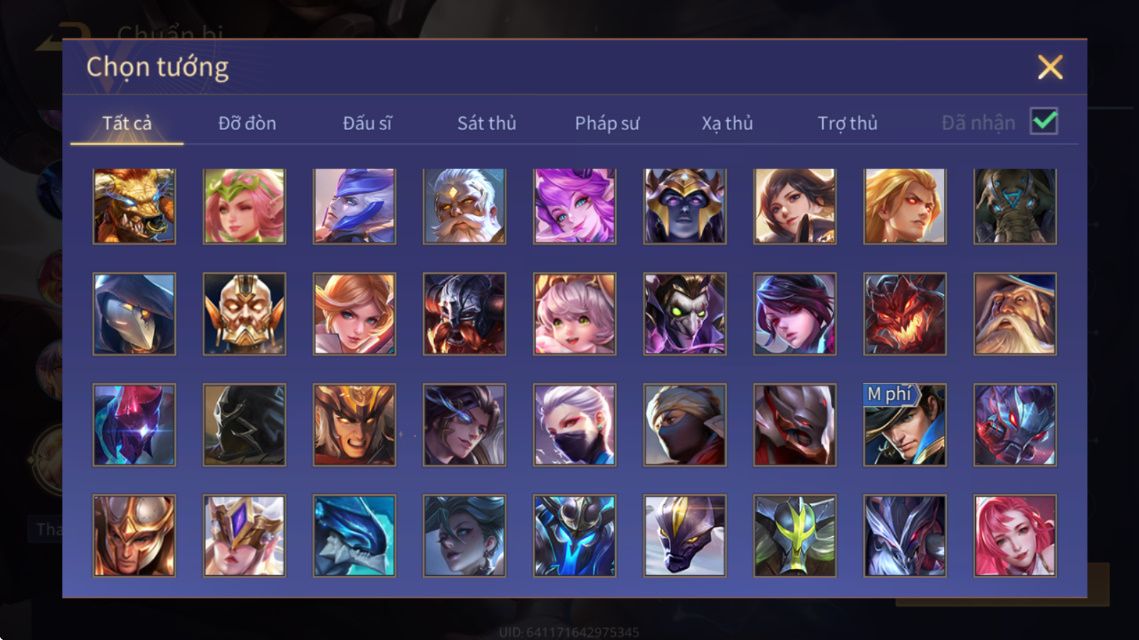Select the purple-haired girl hero portrait
The height and width of the screenshot is (640, 1139).
(575, 206)
